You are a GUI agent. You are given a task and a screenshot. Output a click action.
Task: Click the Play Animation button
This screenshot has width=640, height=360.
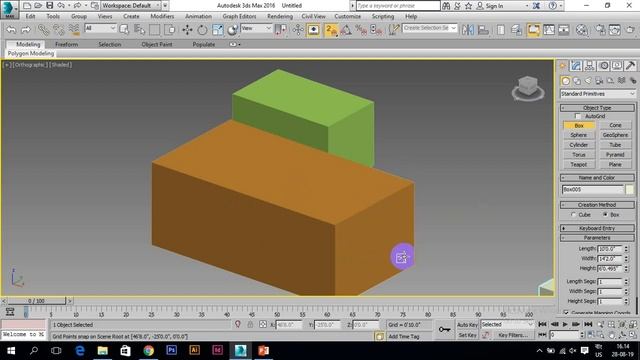click(x=565, y=324)
